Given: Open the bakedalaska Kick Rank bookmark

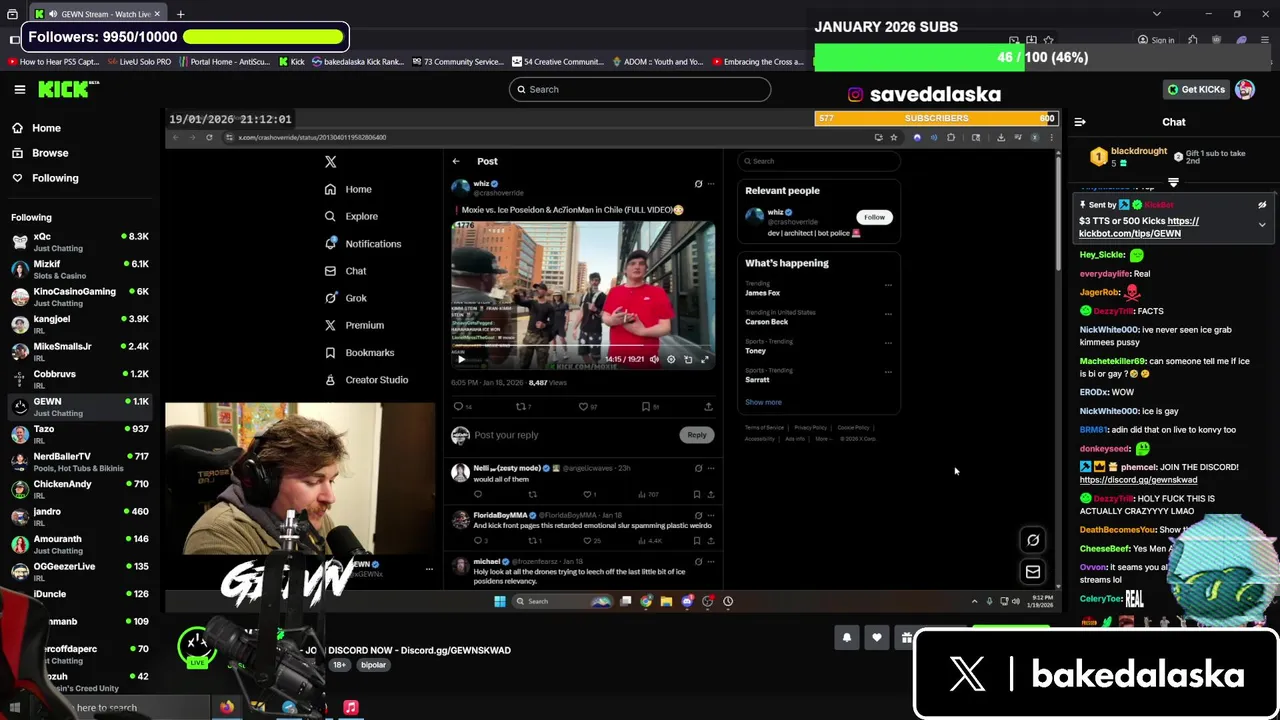Looking at the screenshot, I should [x=358, y=62].
